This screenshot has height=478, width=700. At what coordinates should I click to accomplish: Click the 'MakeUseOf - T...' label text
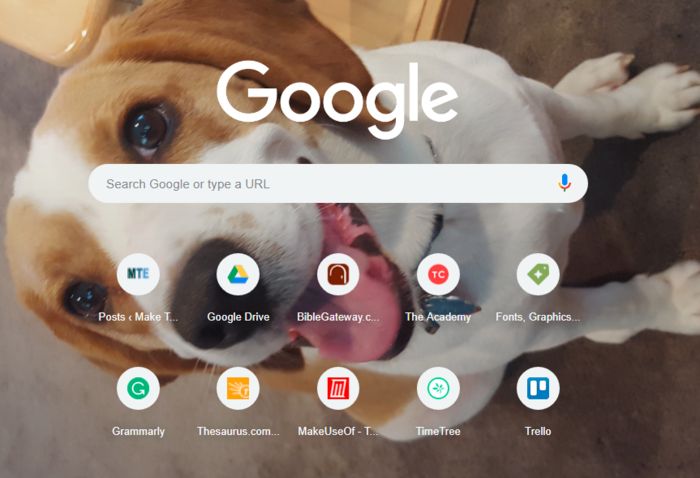point(338,431)
